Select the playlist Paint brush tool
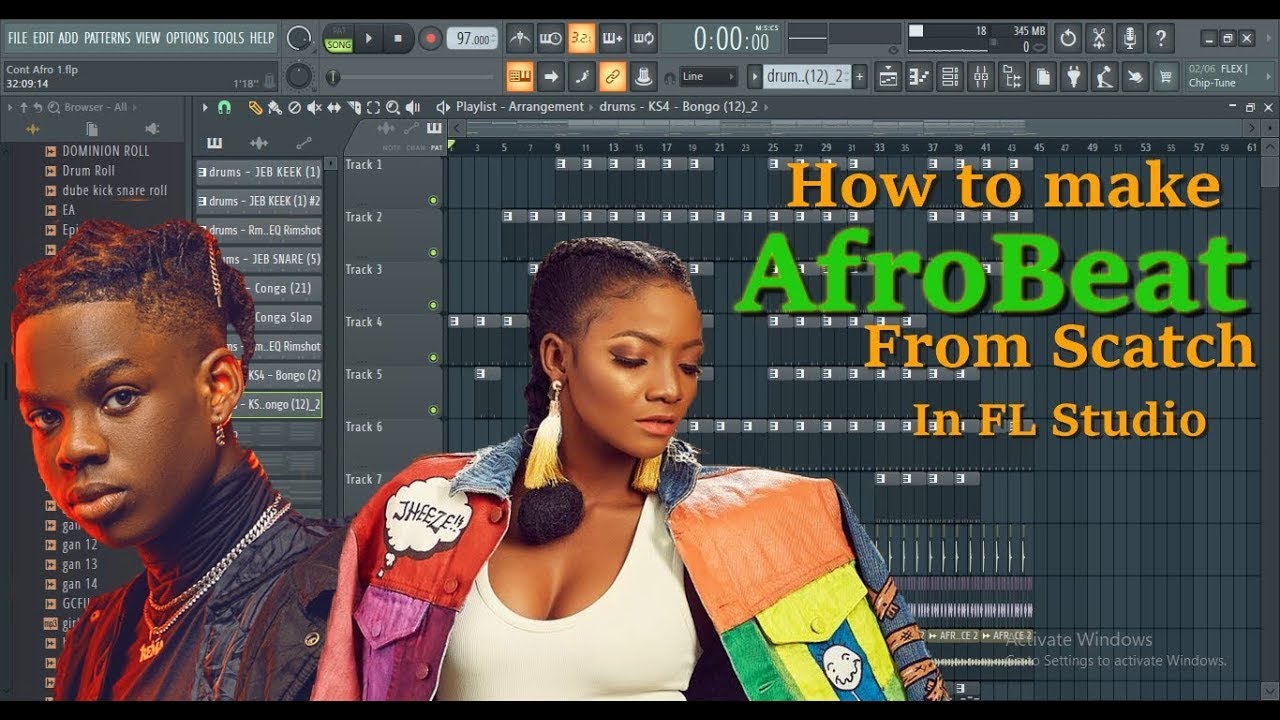Screen dimensions: 1280x720 tap(274, 107)
